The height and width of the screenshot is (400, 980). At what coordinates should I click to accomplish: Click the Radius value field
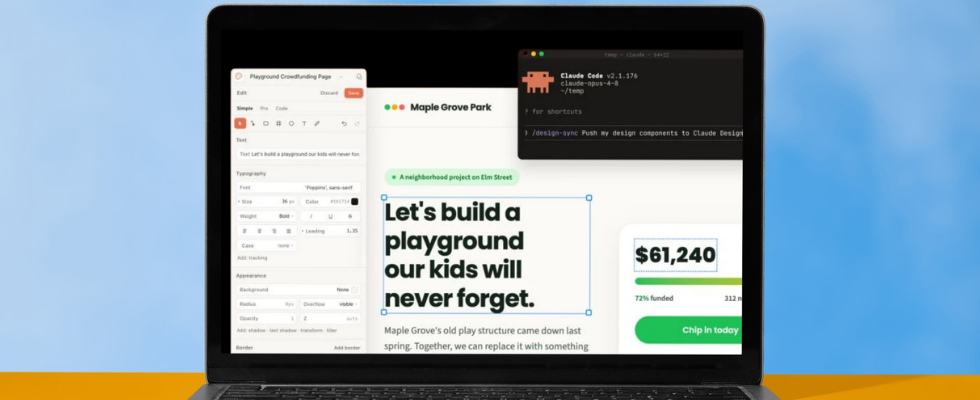266,304
